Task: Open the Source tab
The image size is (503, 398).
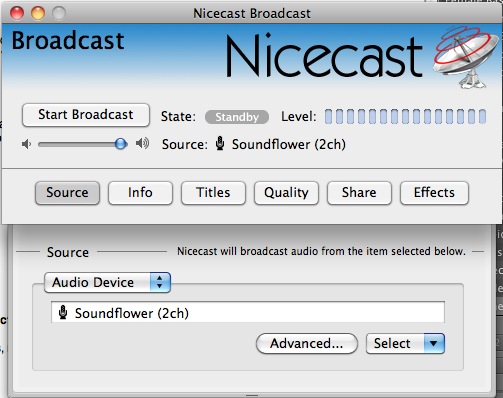Action: tap(67, 193)
